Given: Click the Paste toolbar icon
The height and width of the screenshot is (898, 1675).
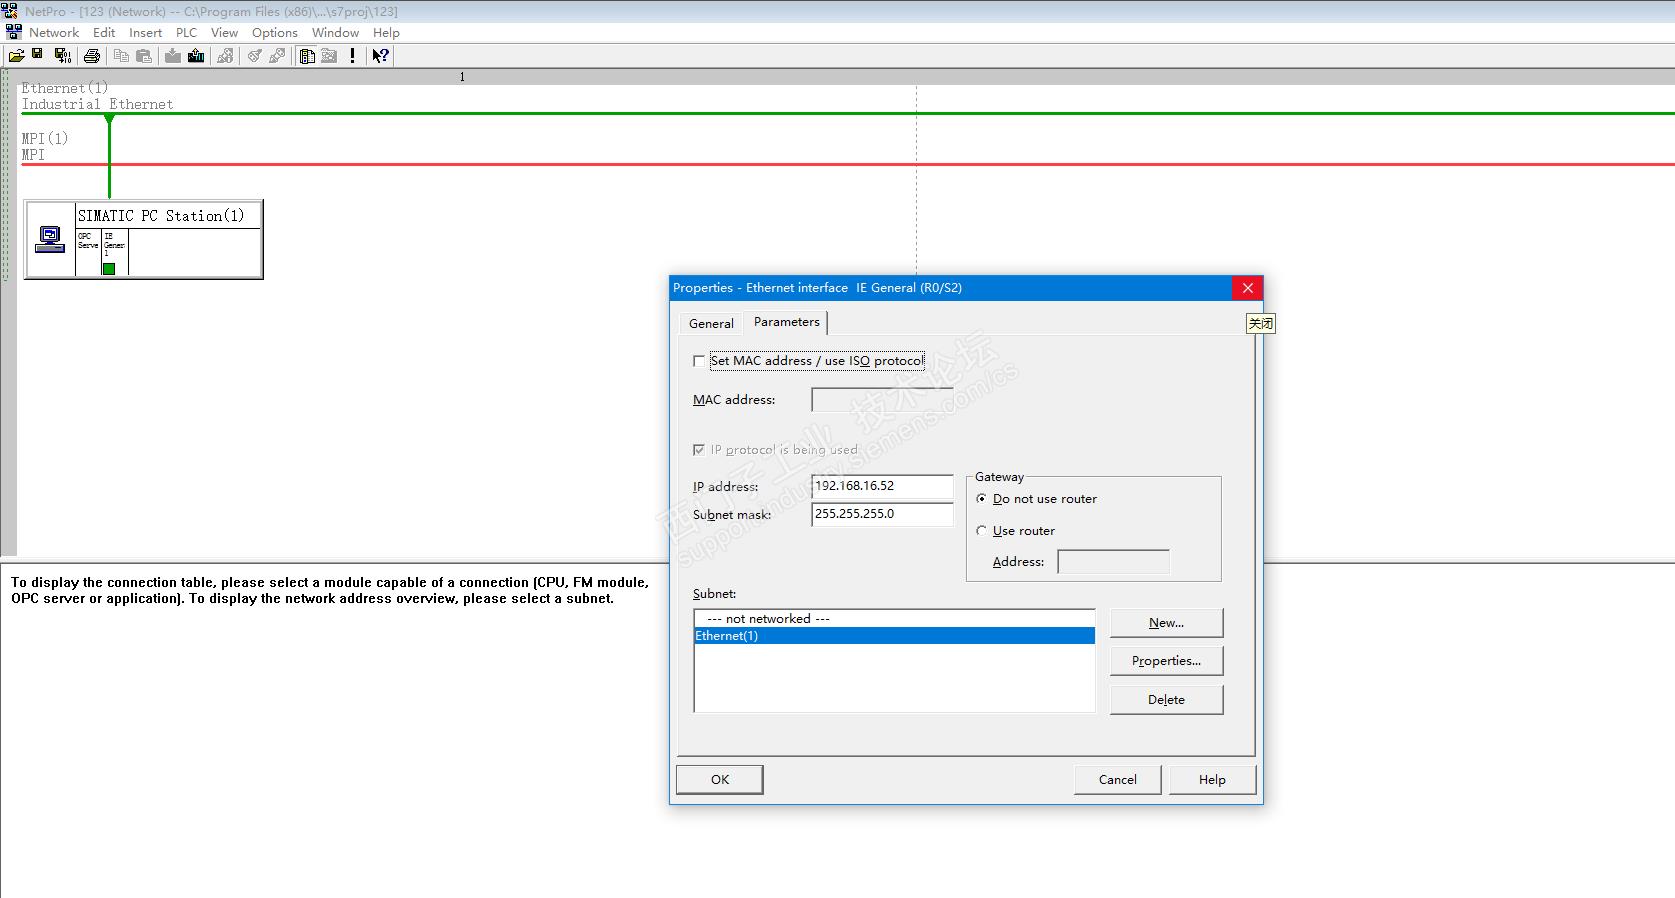Looking at the screenshot, I should [144, 56].
